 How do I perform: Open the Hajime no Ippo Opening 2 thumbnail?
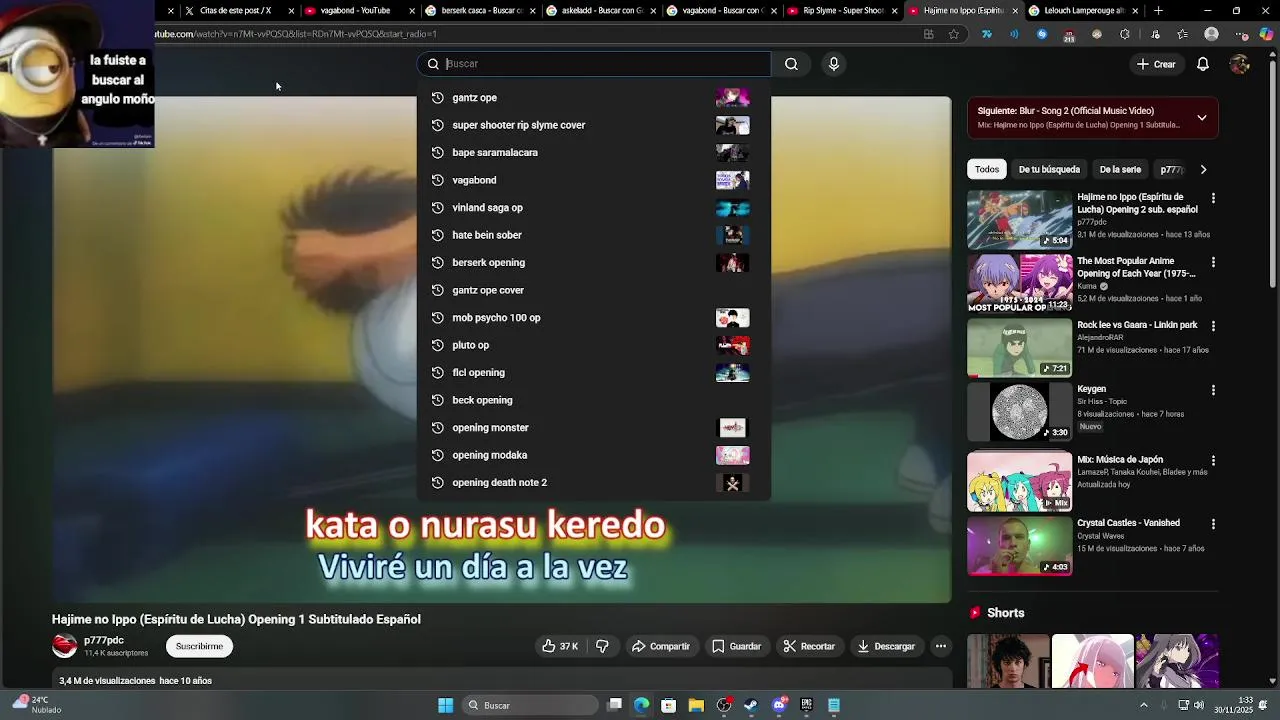[x=1019, y=219]
